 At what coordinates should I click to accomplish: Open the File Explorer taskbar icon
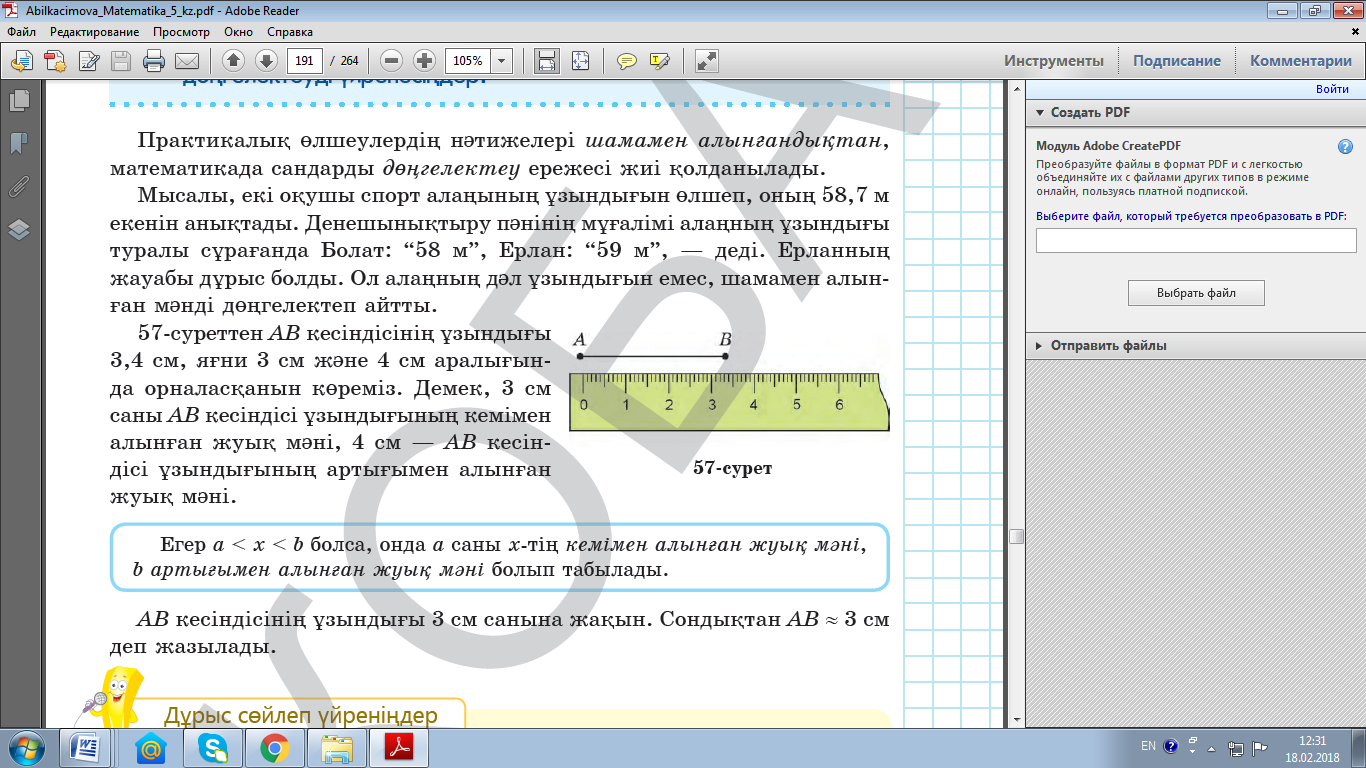[x=336, y=747]
